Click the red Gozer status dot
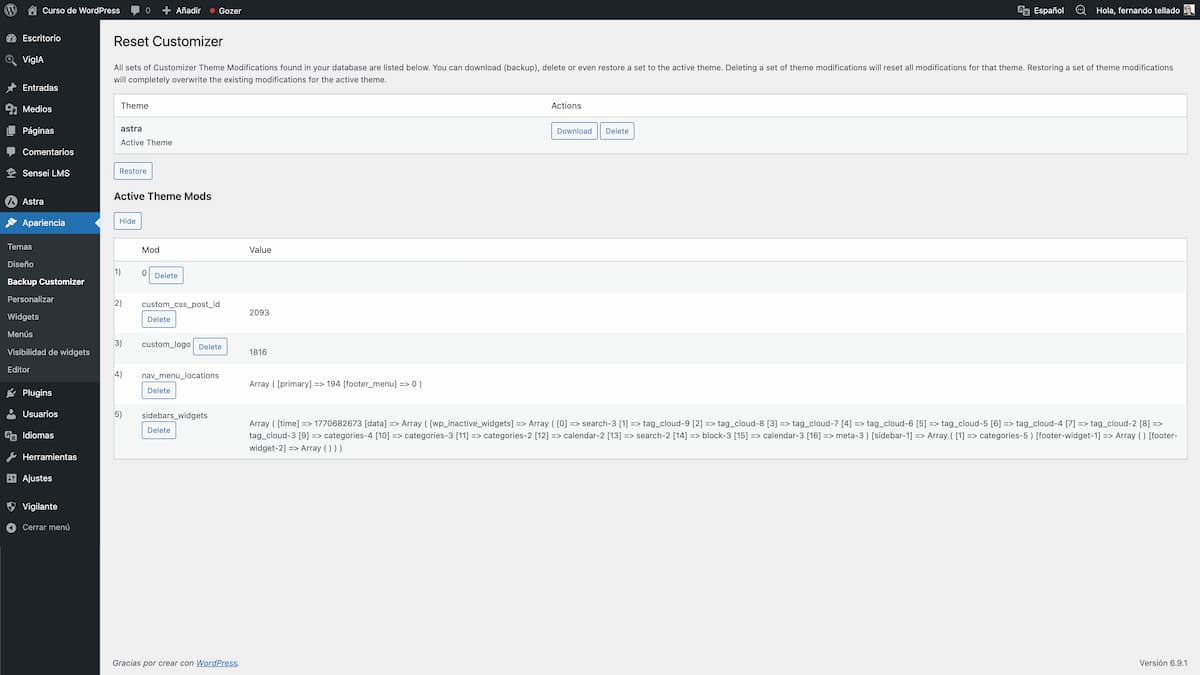Screen dimensions: 1200x675 [212, 11]
